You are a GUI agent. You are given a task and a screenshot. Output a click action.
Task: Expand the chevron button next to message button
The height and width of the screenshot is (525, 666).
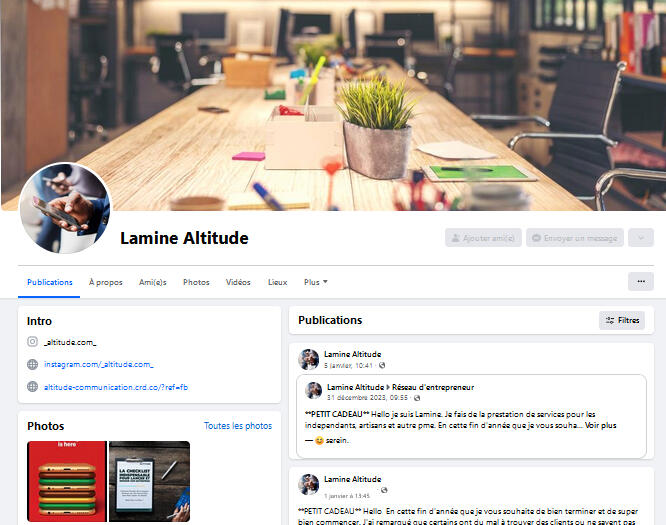pos(641,238)
